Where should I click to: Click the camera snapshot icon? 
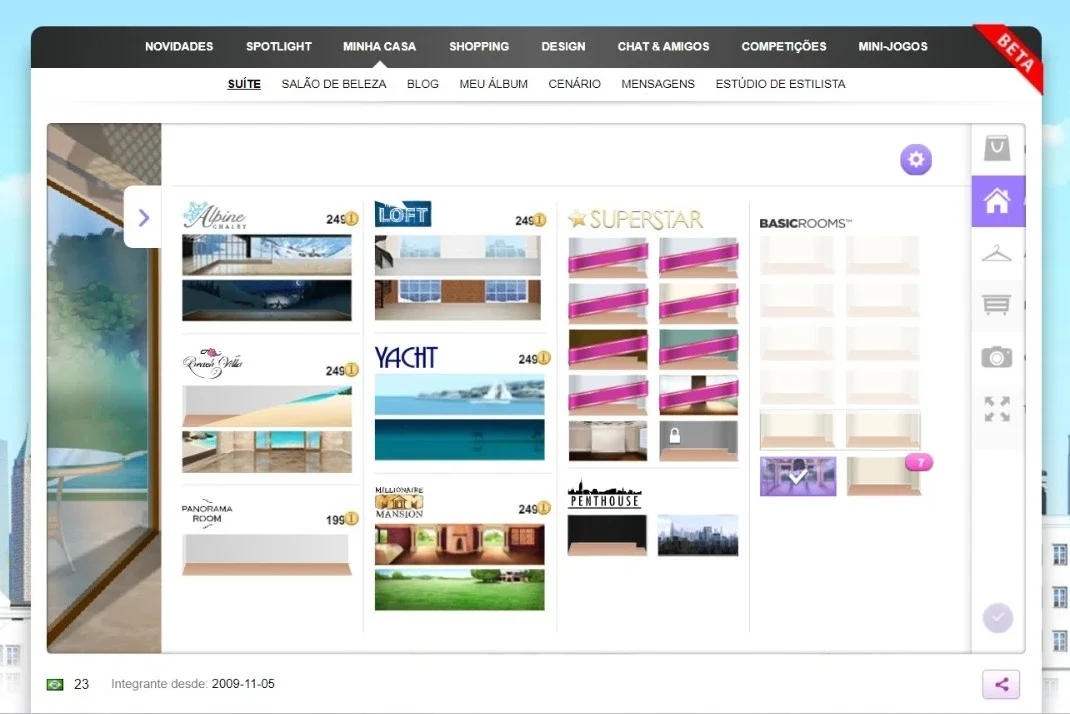(997, 357)
